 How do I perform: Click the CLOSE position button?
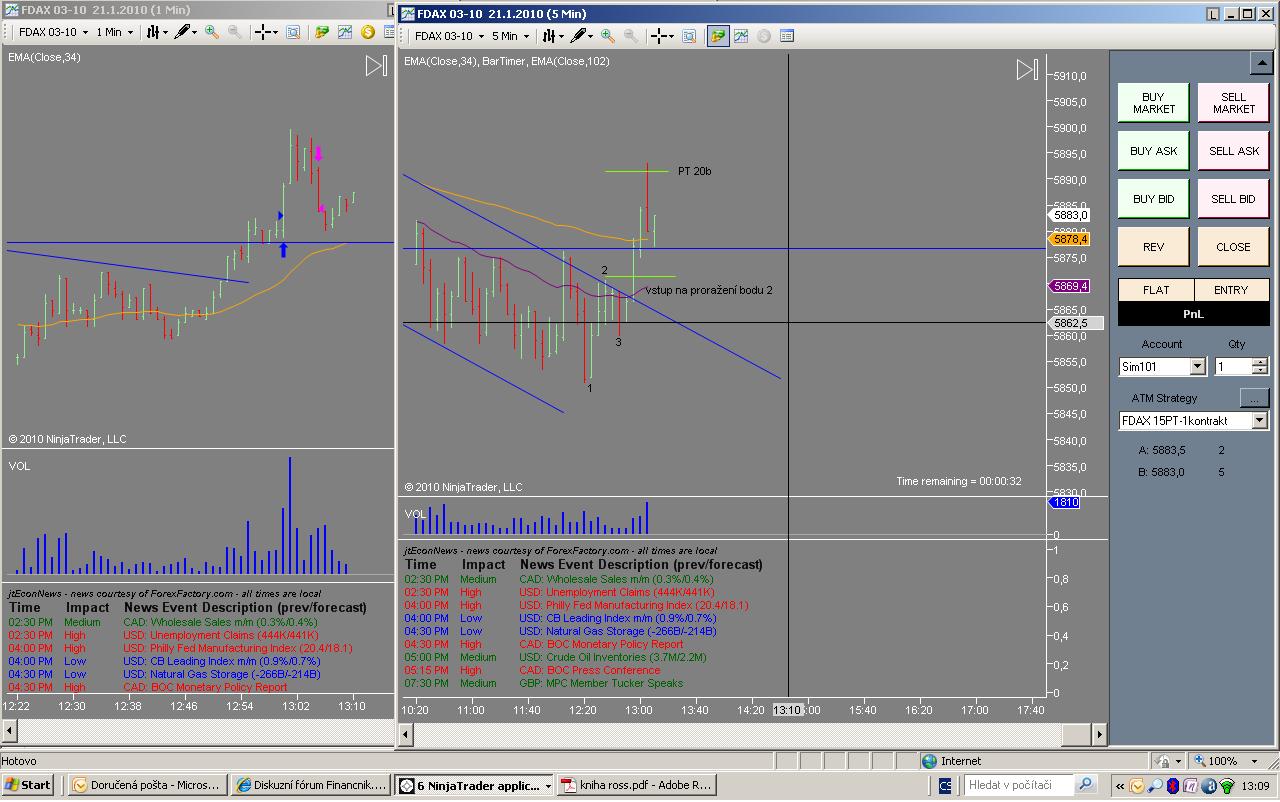click(1234, 247)
